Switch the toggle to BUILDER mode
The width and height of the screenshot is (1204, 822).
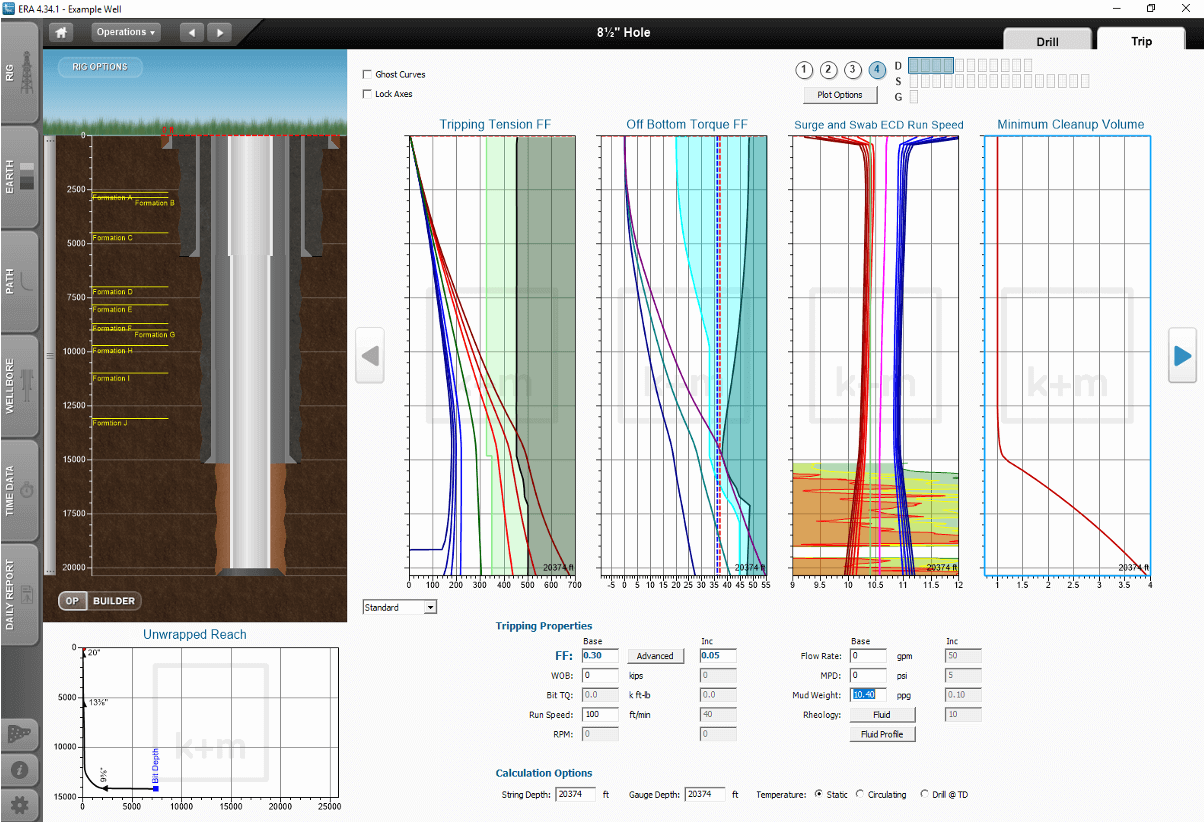[x=114, y=601]
